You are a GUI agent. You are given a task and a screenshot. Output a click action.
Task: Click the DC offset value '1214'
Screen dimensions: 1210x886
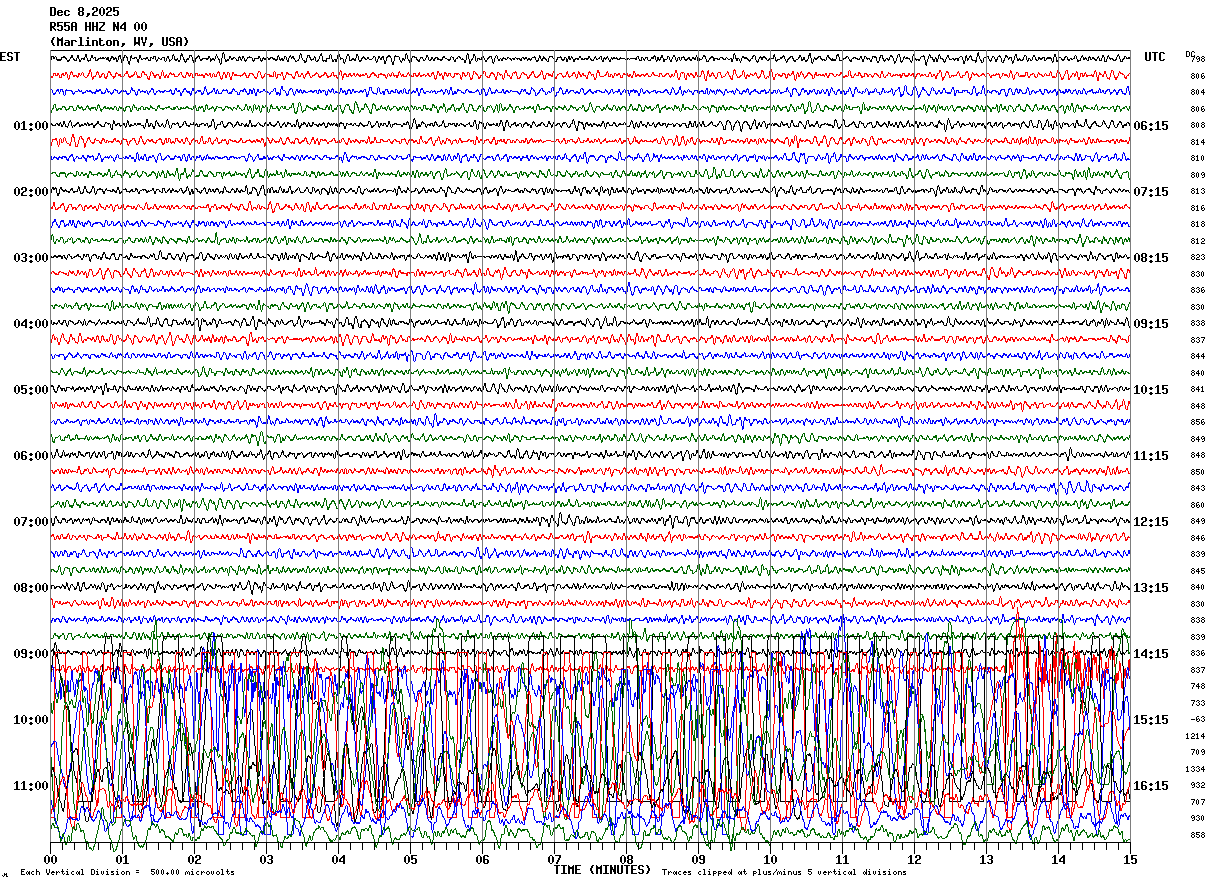[1195, 736]
